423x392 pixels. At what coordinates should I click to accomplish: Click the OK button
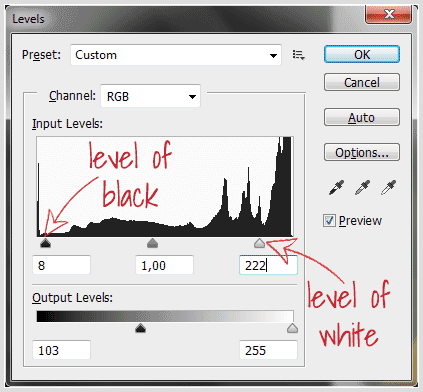[x=362, y=54]
